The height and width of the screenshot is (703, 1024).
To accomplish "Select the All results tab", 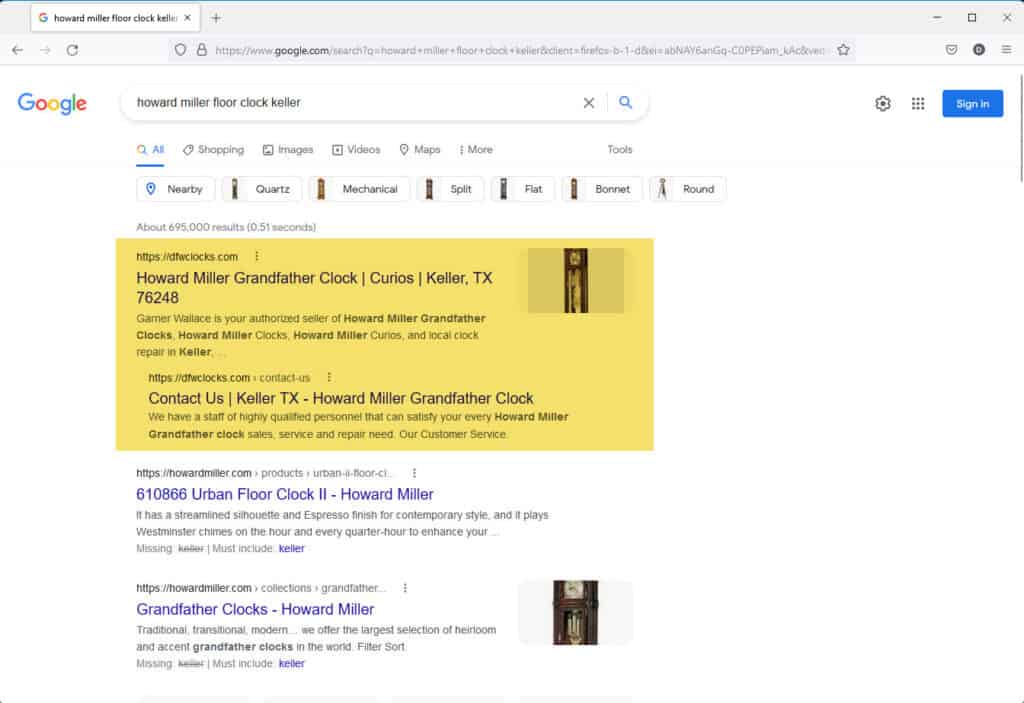I will [x=150, y=150].
